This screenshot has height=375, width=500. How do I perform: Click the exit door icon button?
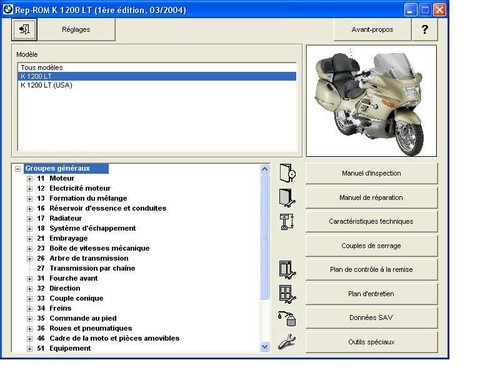click(x=24, y=29)
